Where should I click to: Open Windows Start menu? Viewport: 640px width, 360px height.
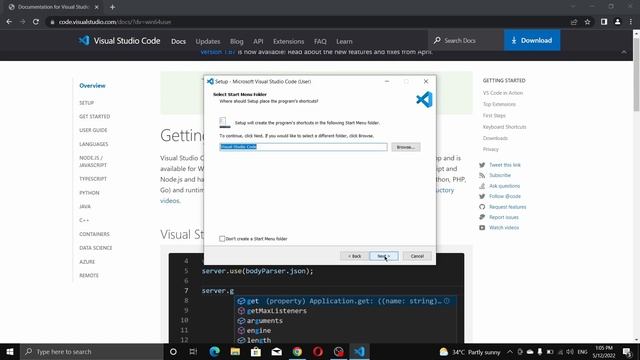(x=10, y=351)
